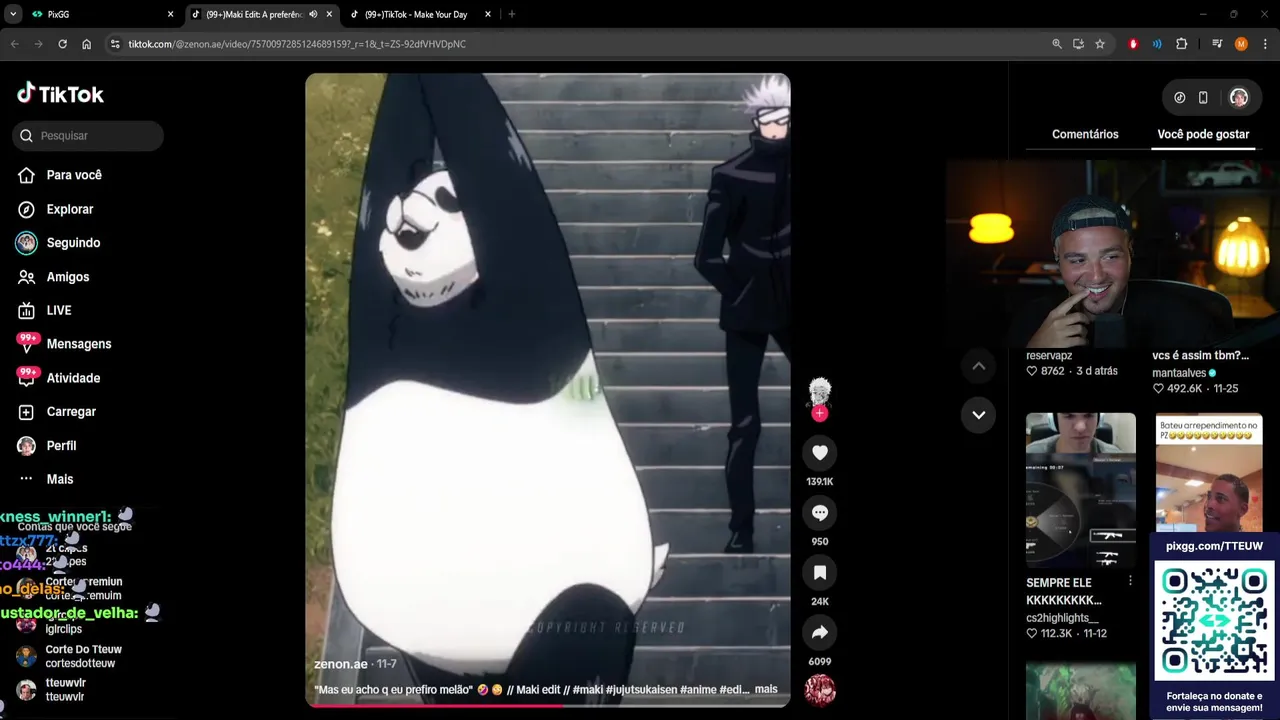Open reservapz account link

tap(1049, 355)
